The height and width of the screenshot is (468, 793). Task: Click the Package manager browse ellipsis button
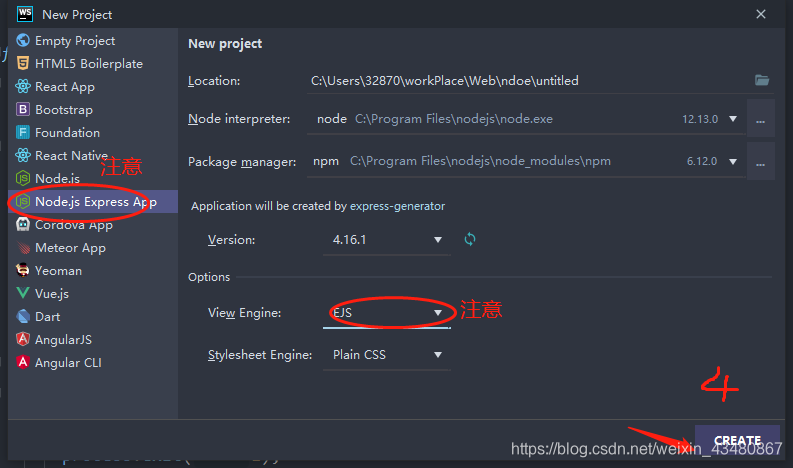pos(761,161)
